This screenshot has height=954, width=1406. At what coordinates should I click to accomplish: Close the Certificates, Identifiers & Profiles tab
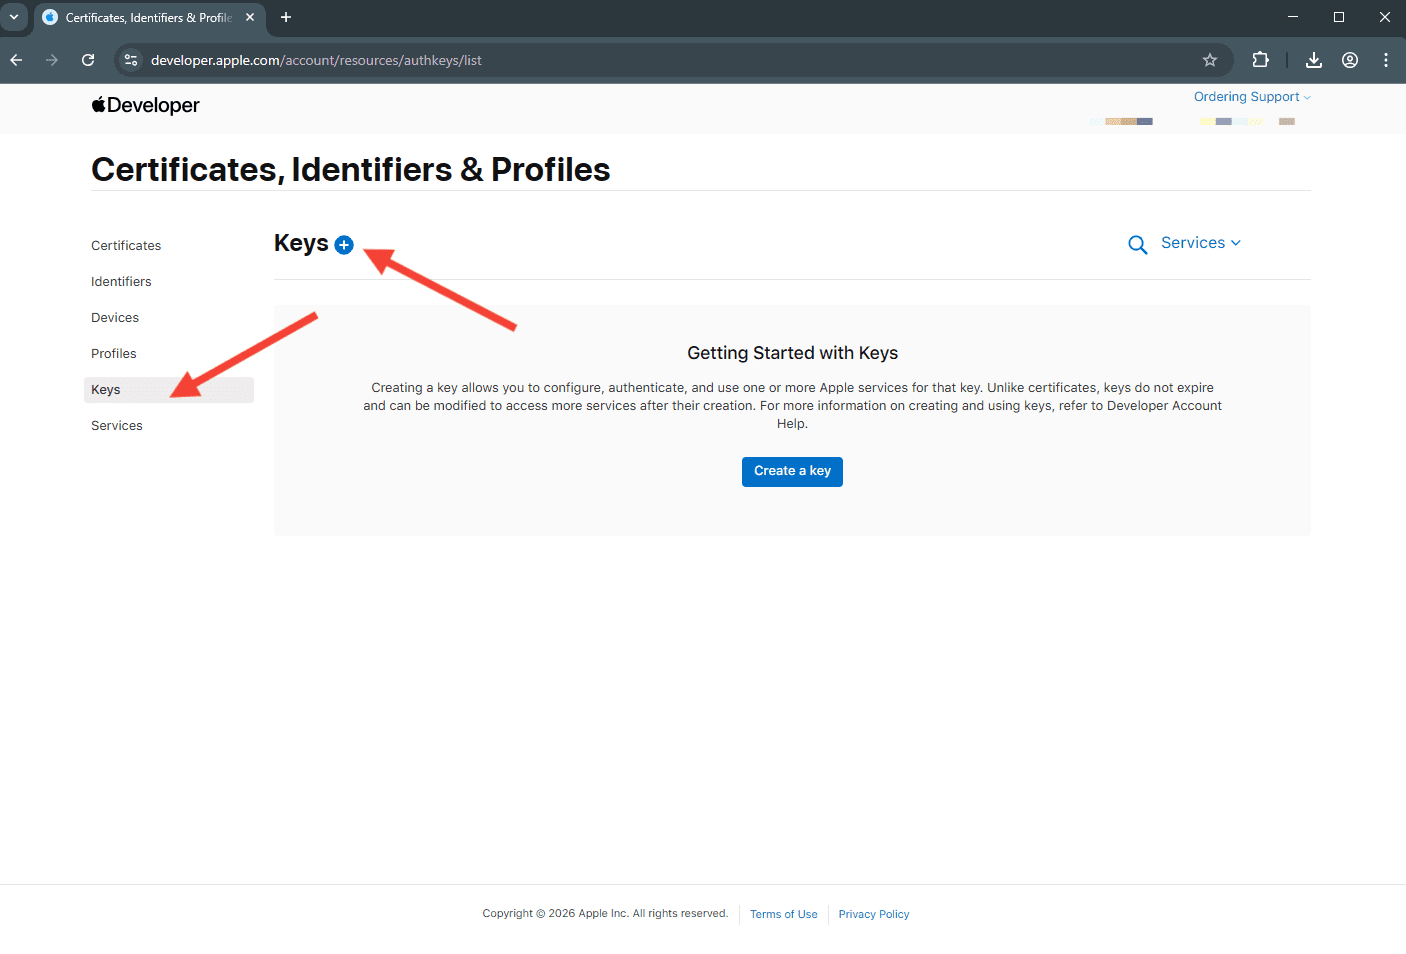(250, 17)
